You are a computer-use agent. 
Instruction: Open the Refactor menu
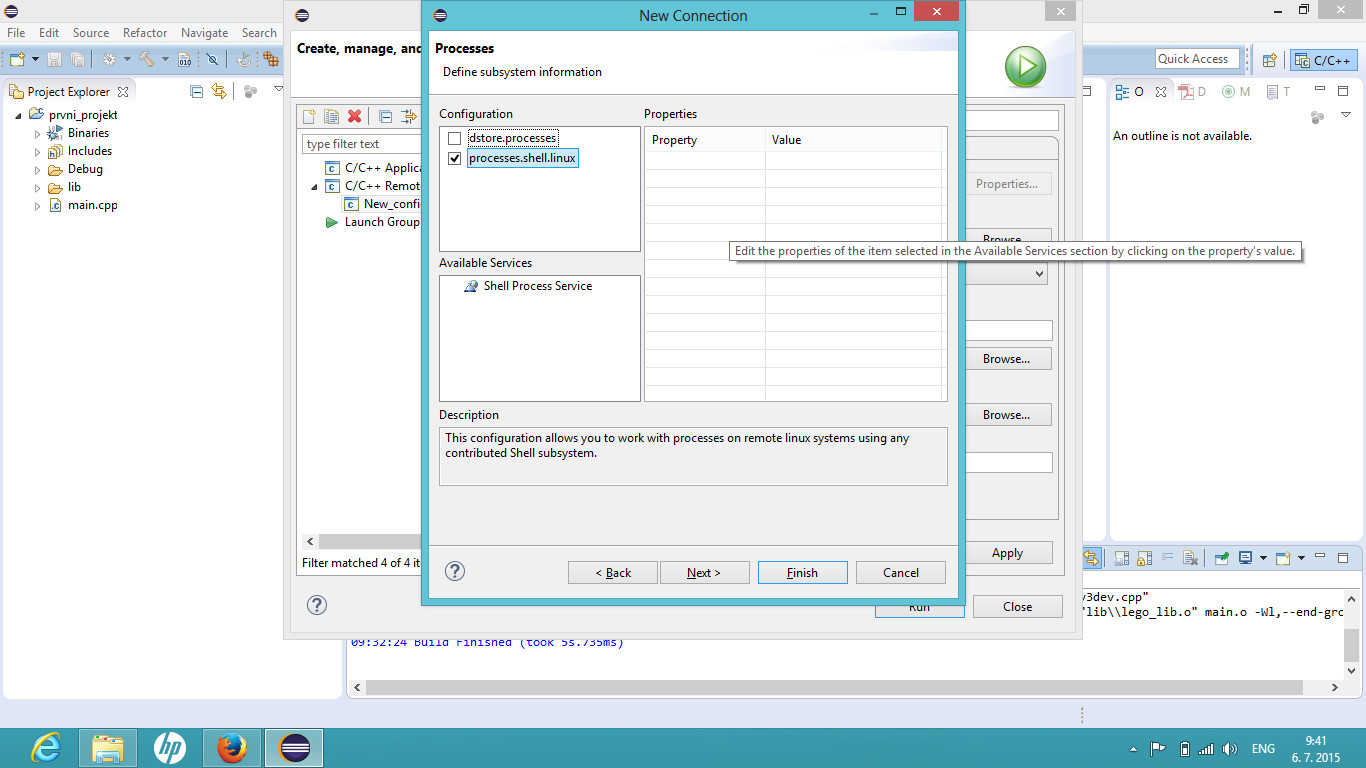coord(145,33)
